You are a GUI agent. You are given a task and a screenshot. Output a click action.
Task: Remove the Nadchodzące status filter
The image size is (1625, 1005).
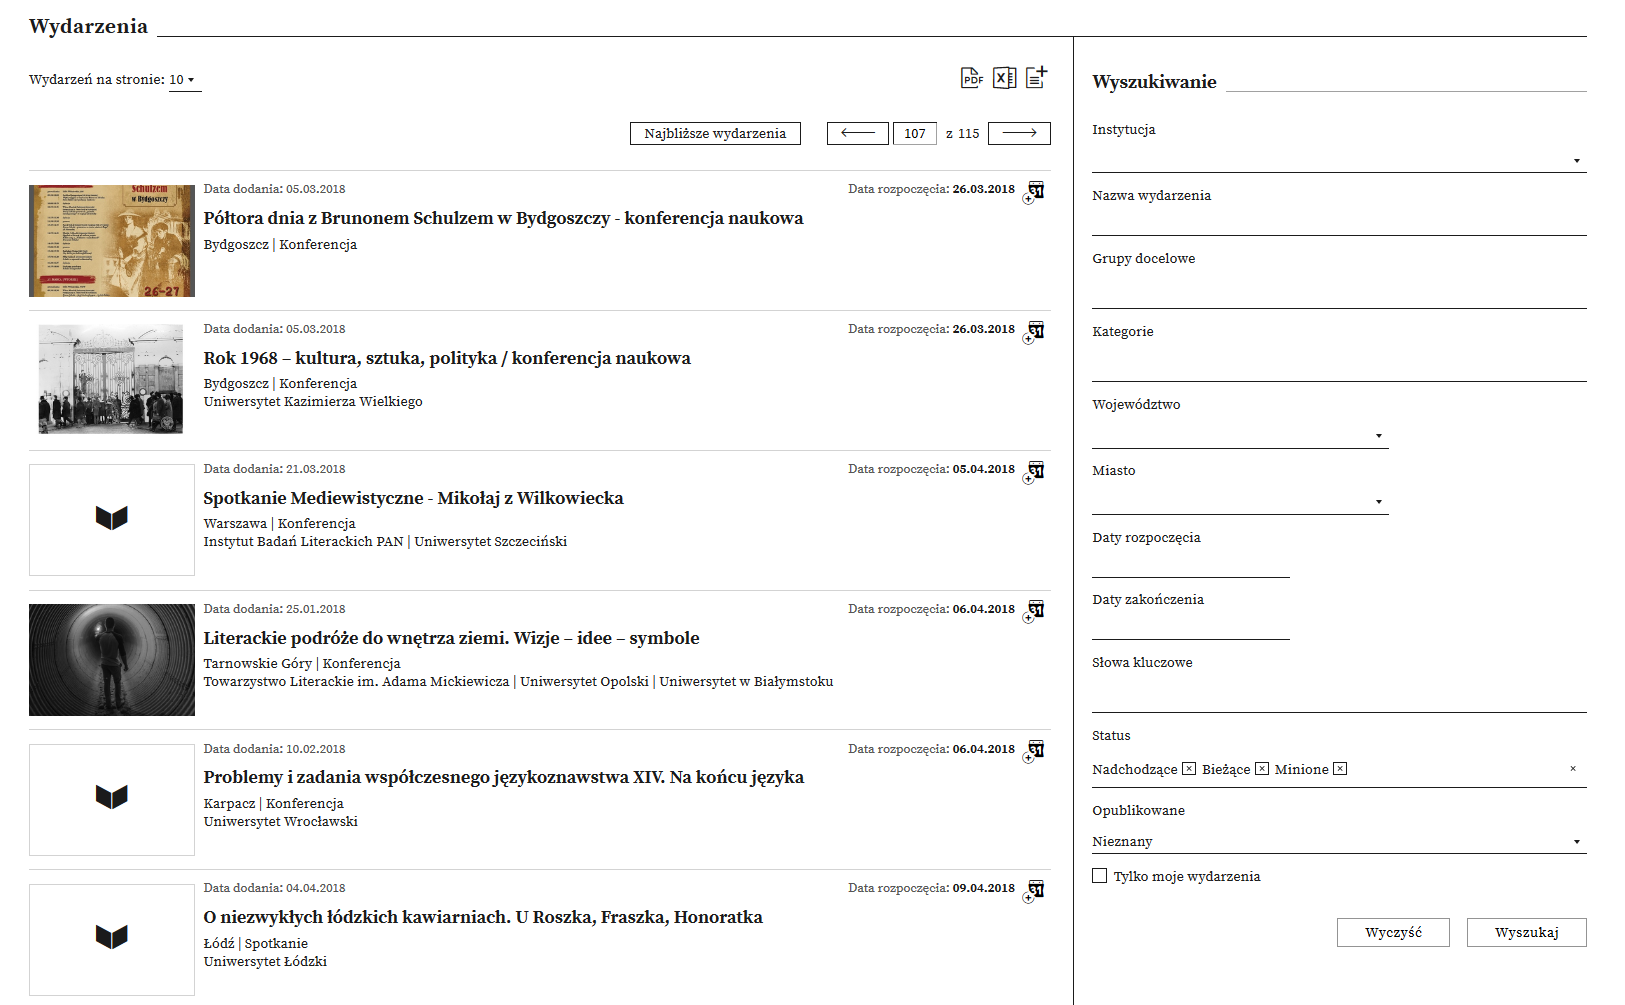(x=1188, y=769)
